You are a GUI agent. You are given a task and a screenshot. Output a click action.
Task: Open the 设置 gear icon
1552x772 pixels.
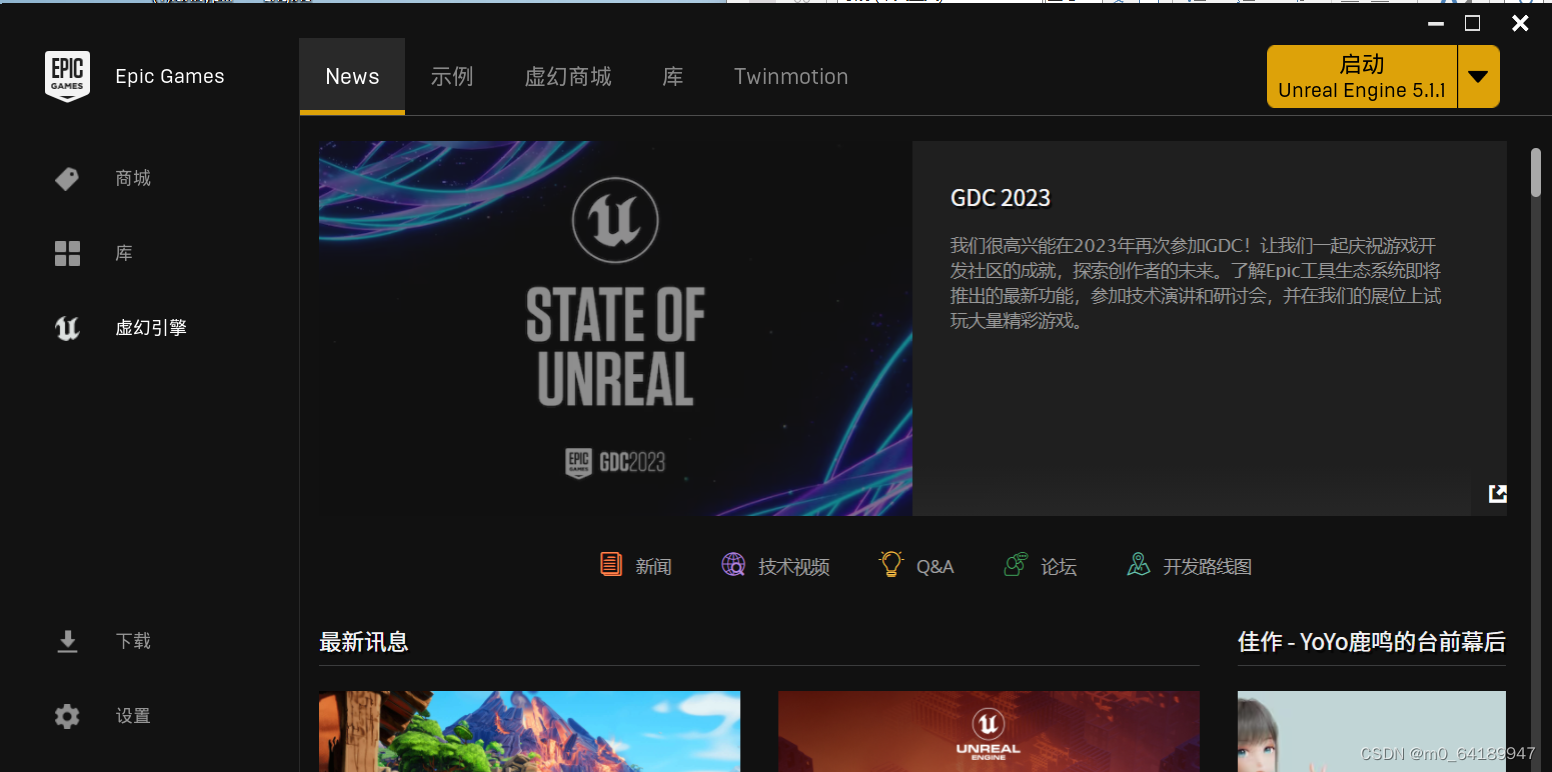[67, 716]
